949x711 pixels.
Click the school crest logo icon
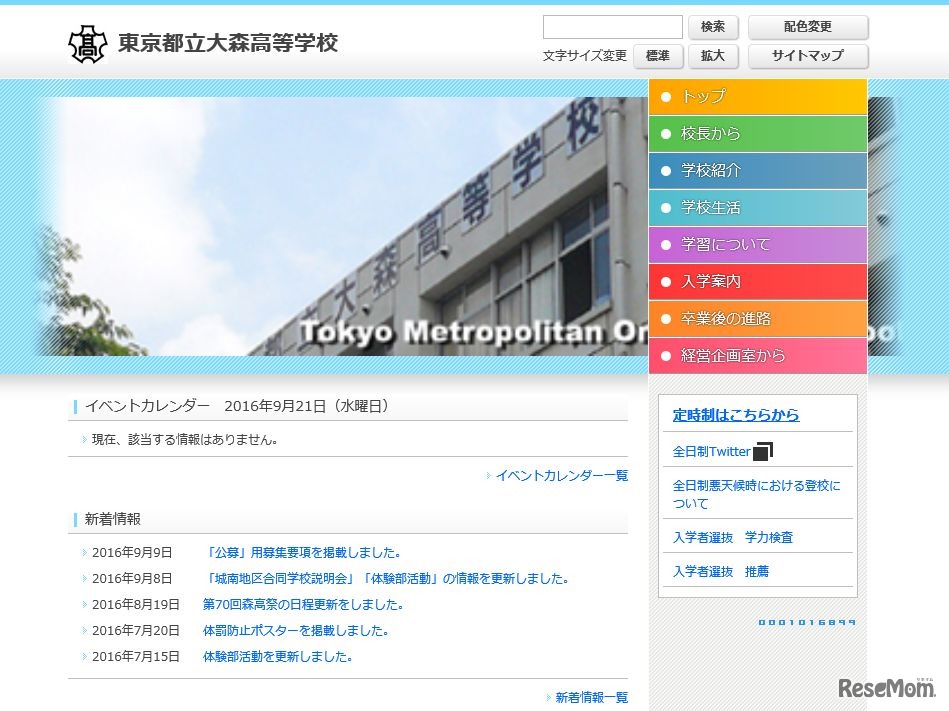point(88,43)
